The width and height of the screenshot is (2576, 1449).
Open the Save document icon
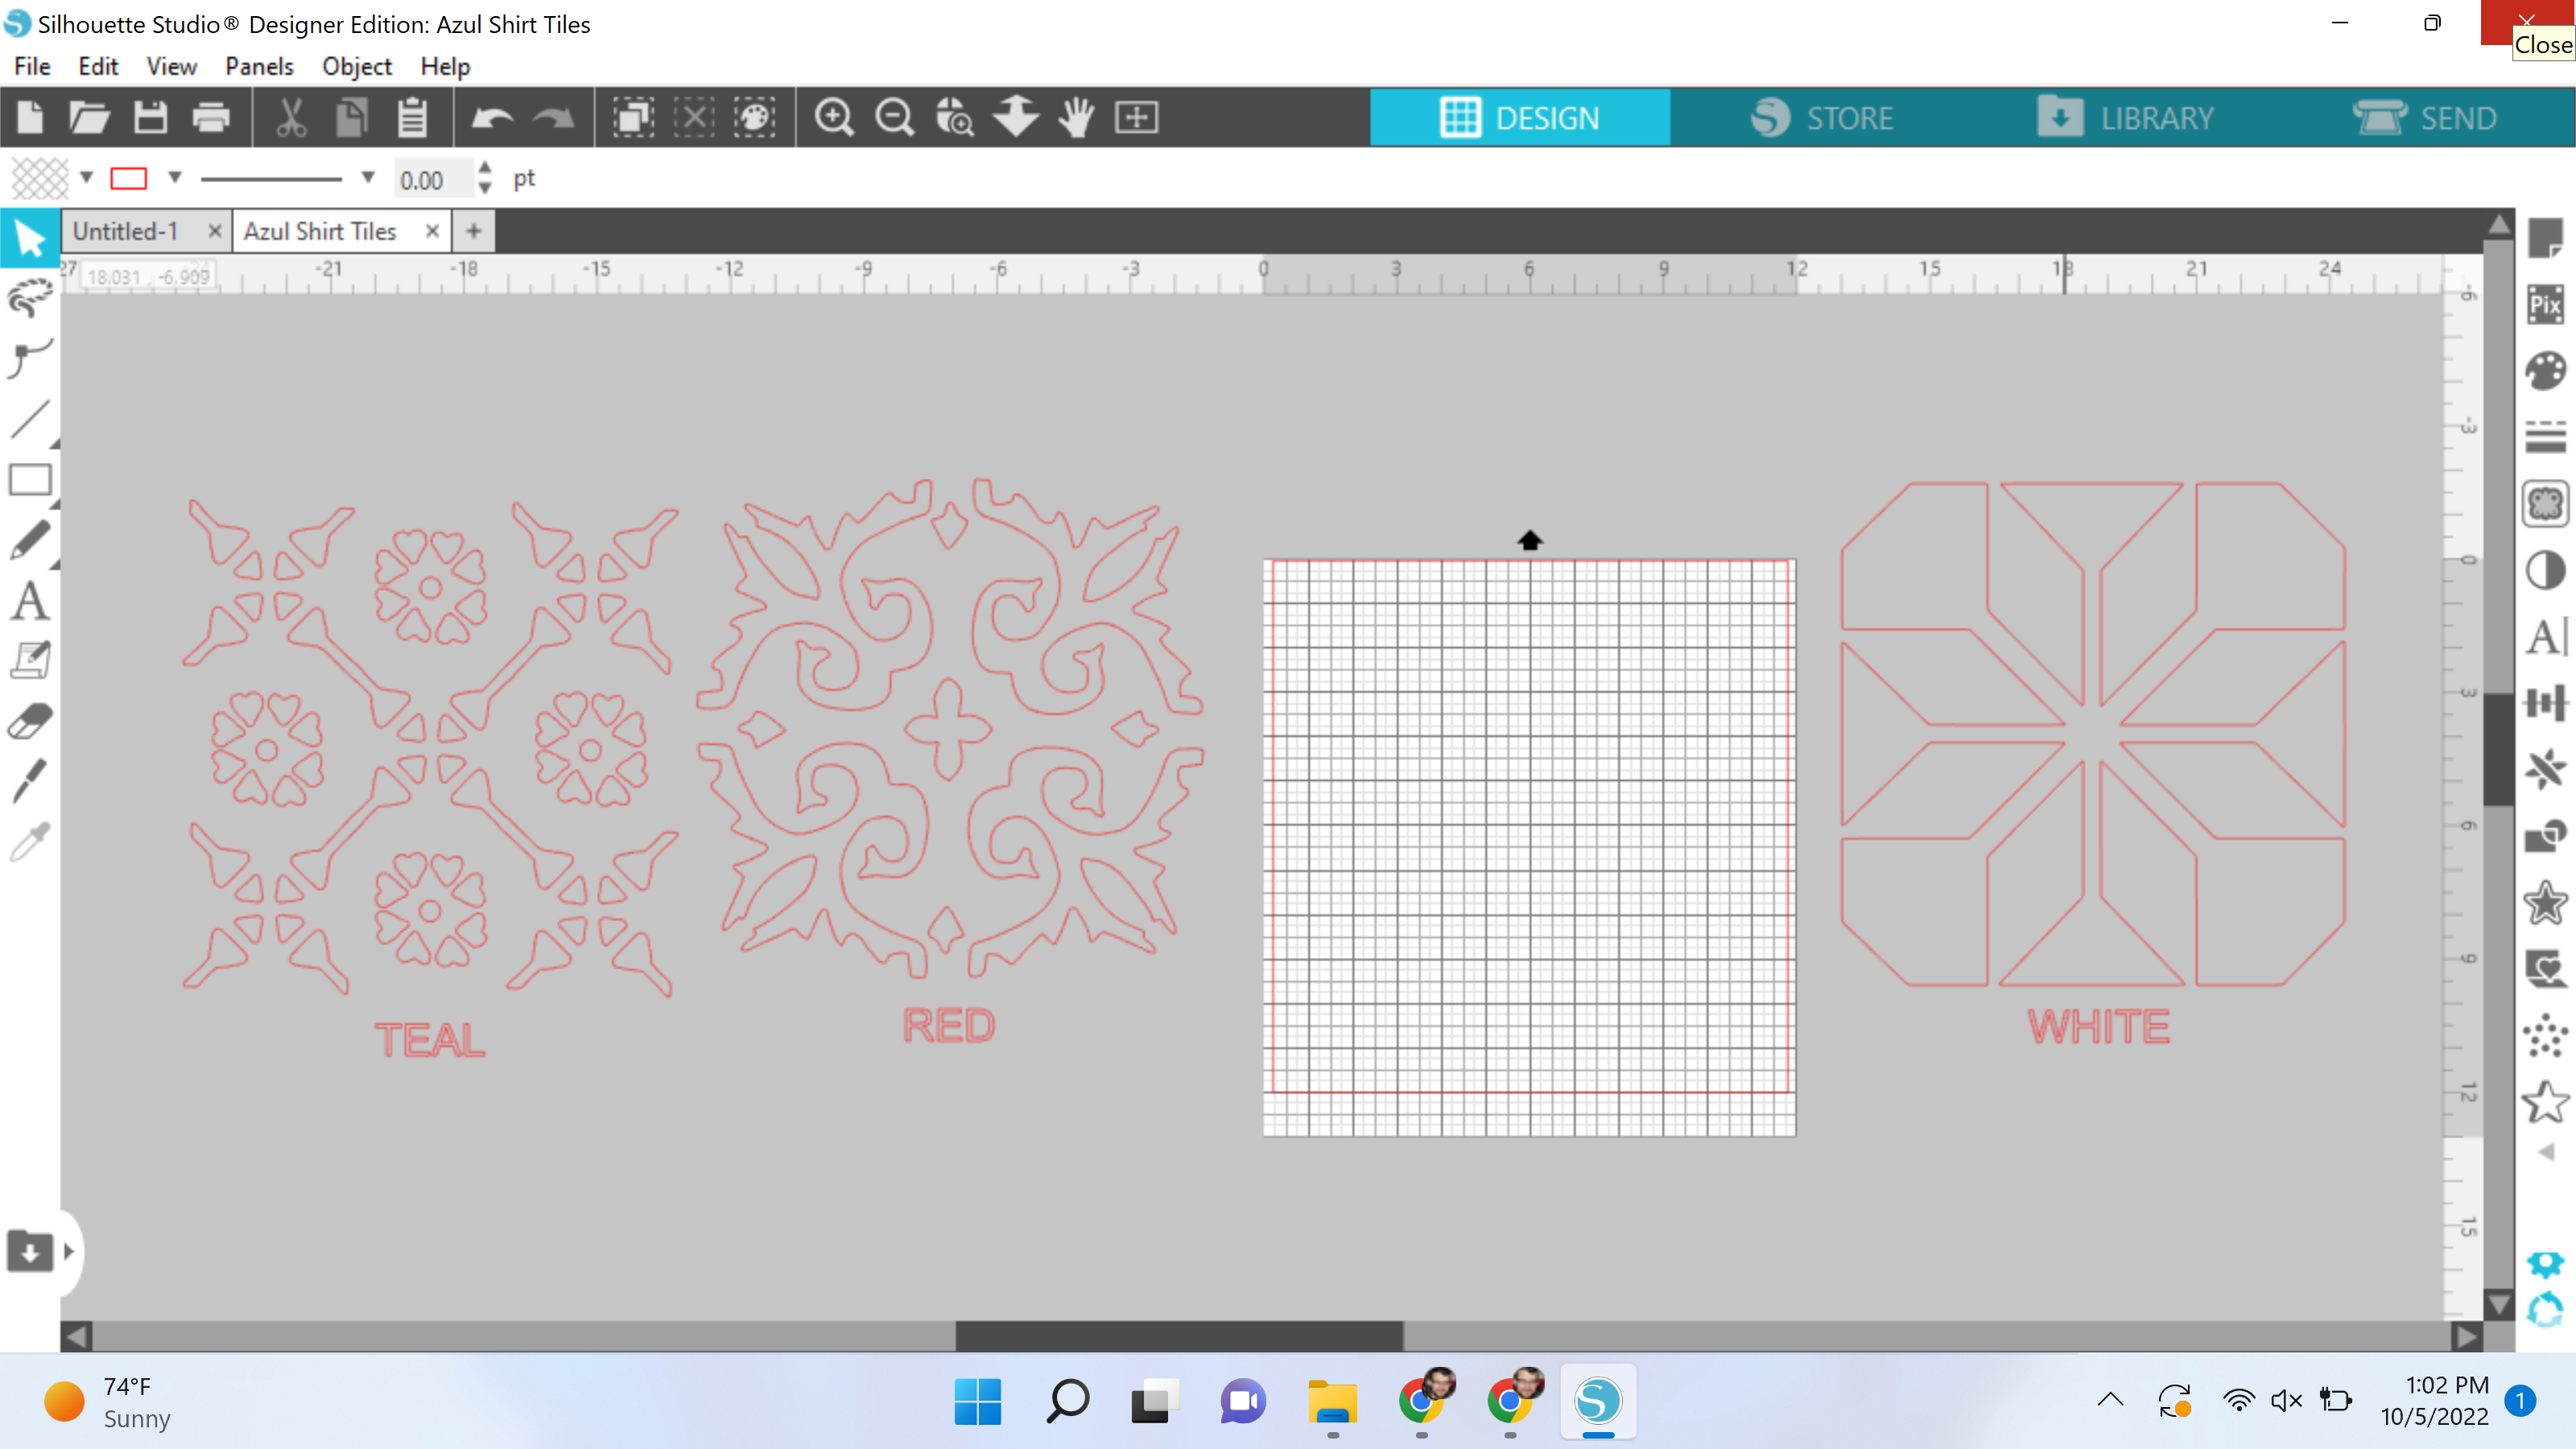pos(150,117)
